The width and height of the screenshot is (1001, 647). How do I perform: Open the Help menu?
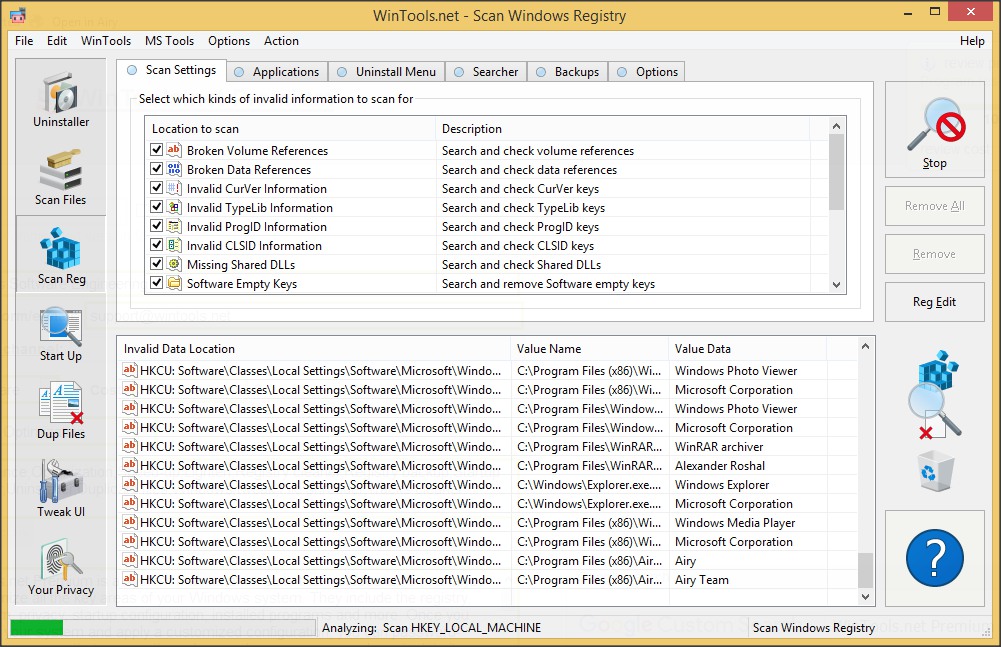[x=972, y=41]
